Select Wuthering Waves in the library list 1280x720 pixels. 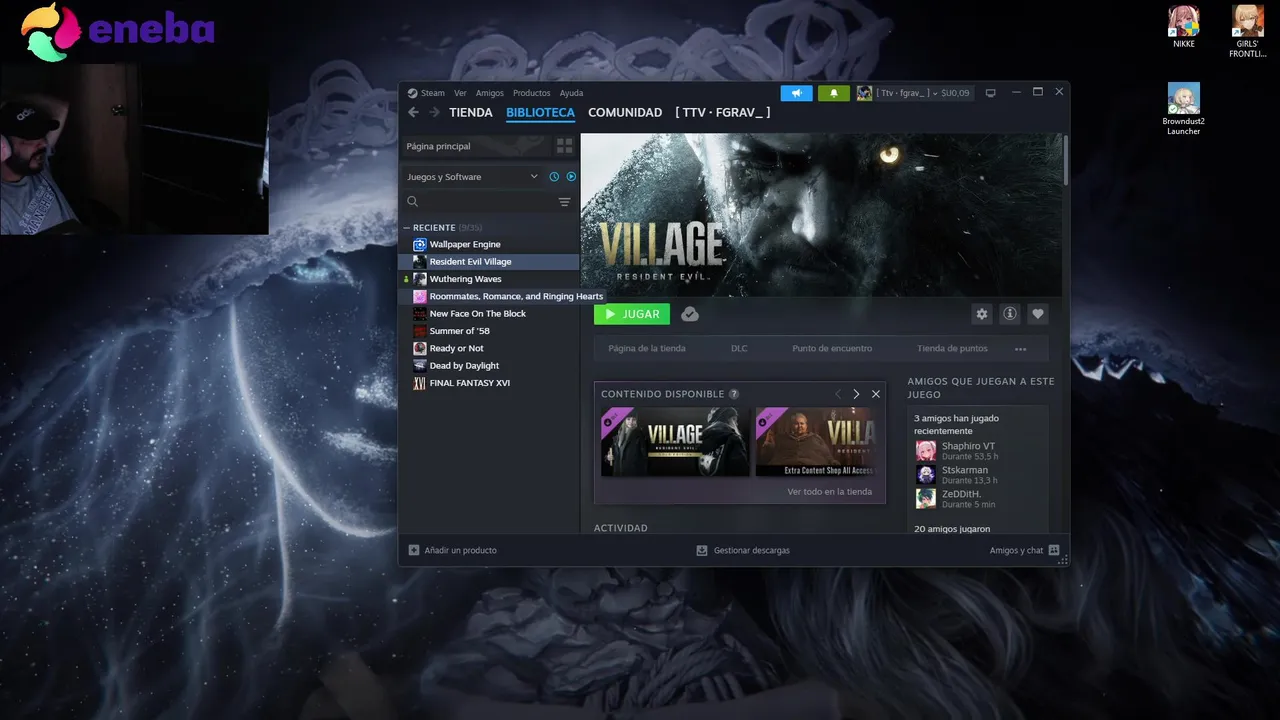(489, 279)
